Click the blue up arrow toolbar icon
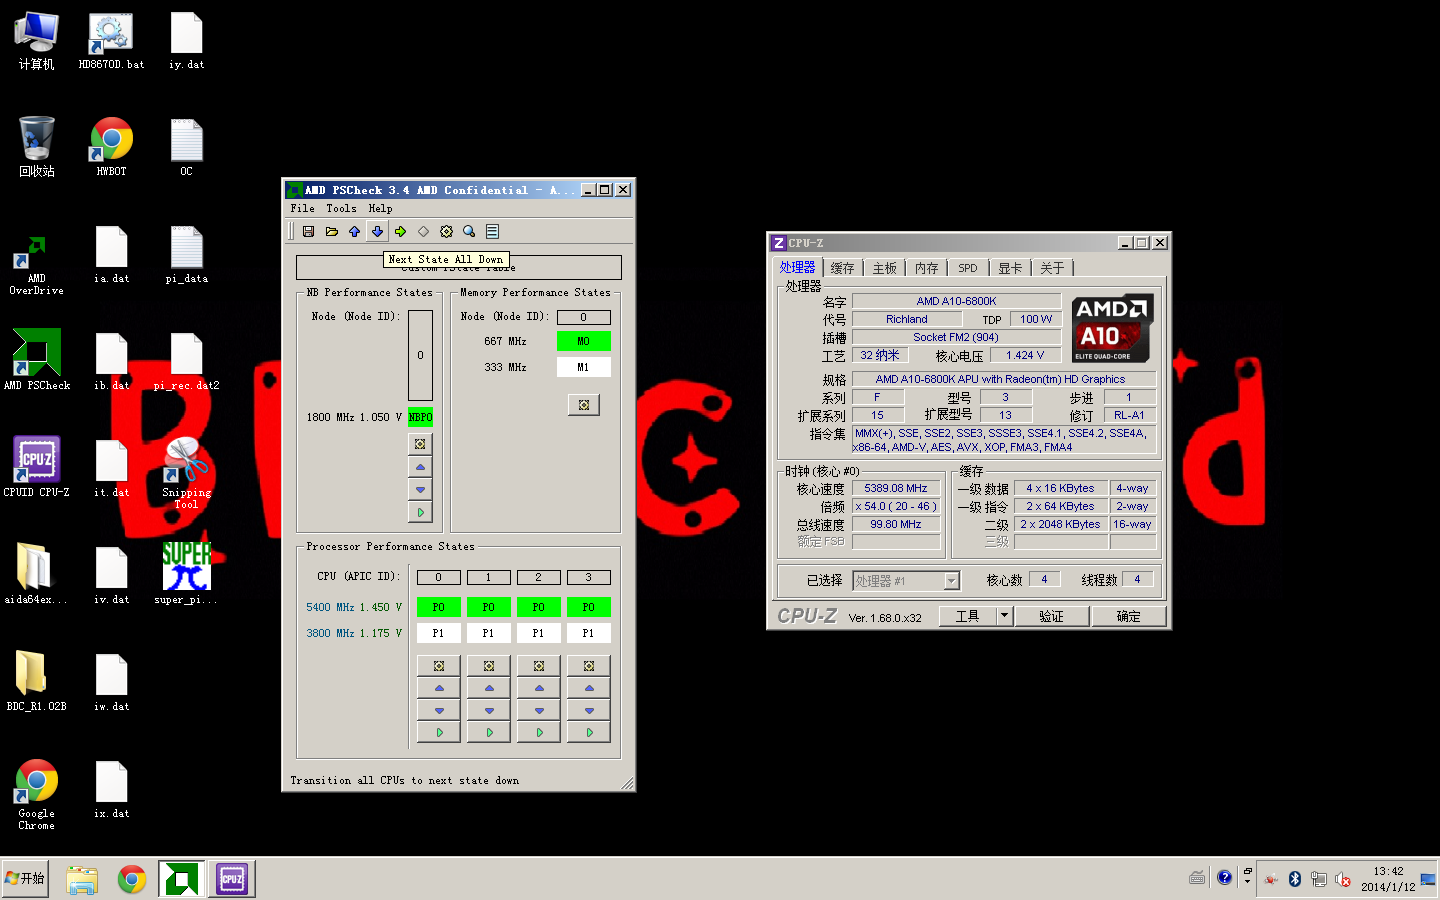The width and height of the screenshot is (1440, 900). (354, 231)
